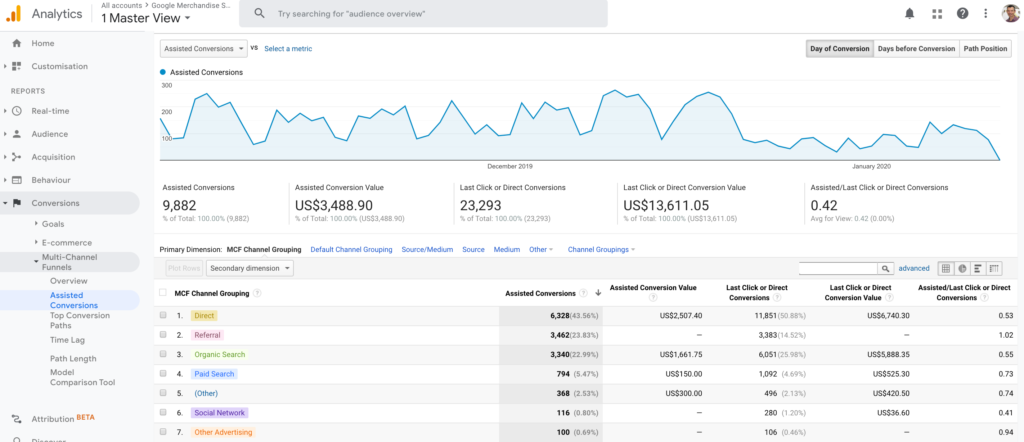The height and width of the screenshot is (442, 1024).
Task: Click the table search magnifier button
Action: (x=886, y=268)
